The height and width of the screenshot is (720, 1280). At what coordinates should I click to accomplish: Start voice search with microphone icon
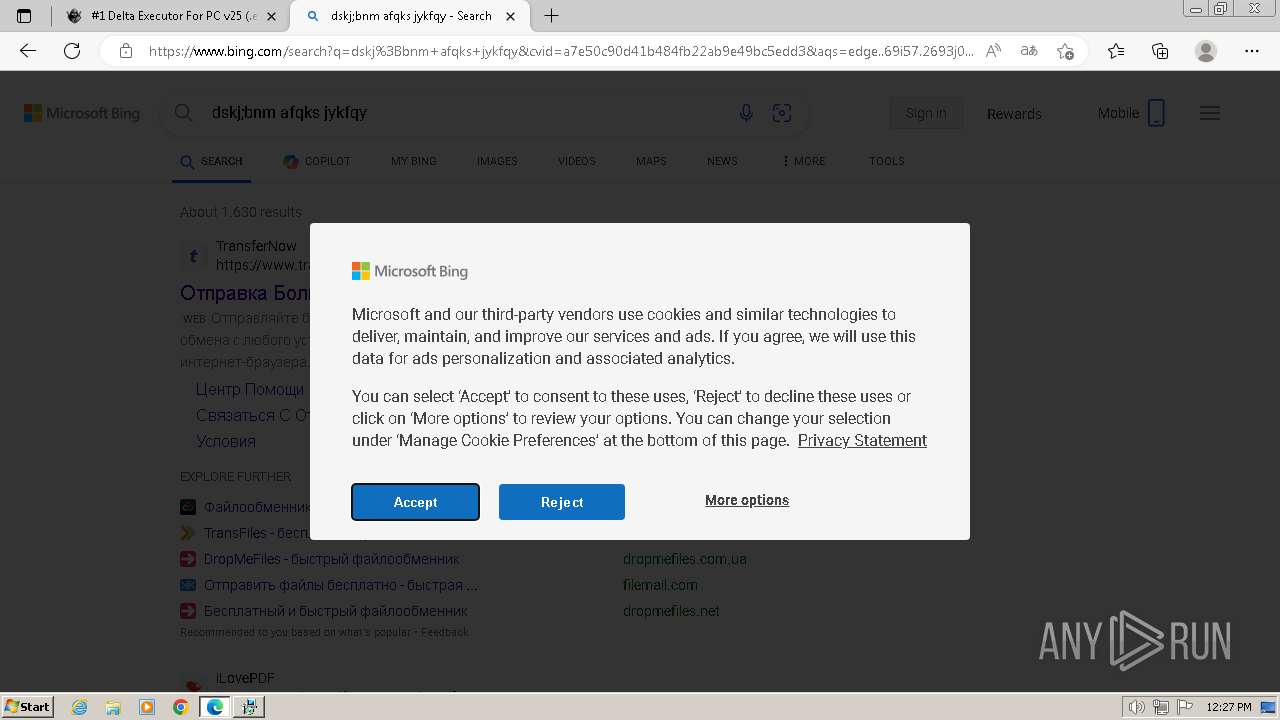pyautogui.click(x=746, y=113)
